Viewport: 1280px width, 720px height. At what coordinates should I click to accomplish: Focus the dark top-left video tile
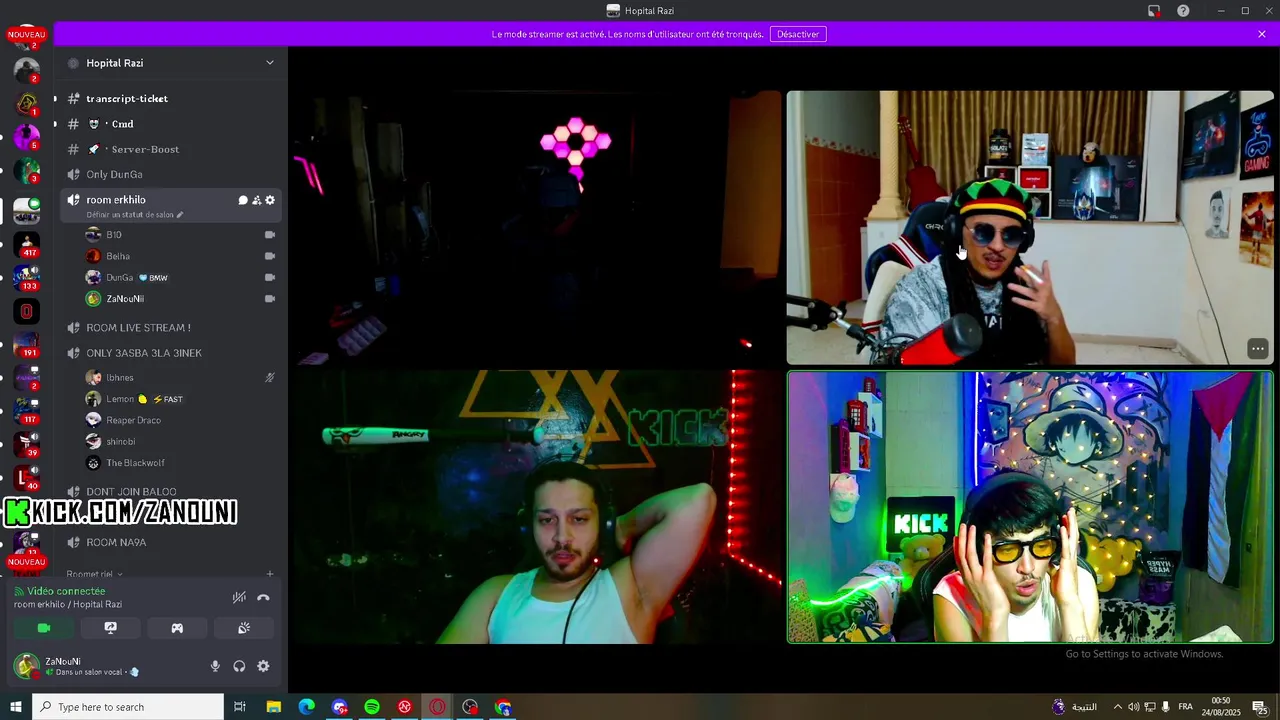click(x=535, y=228)
